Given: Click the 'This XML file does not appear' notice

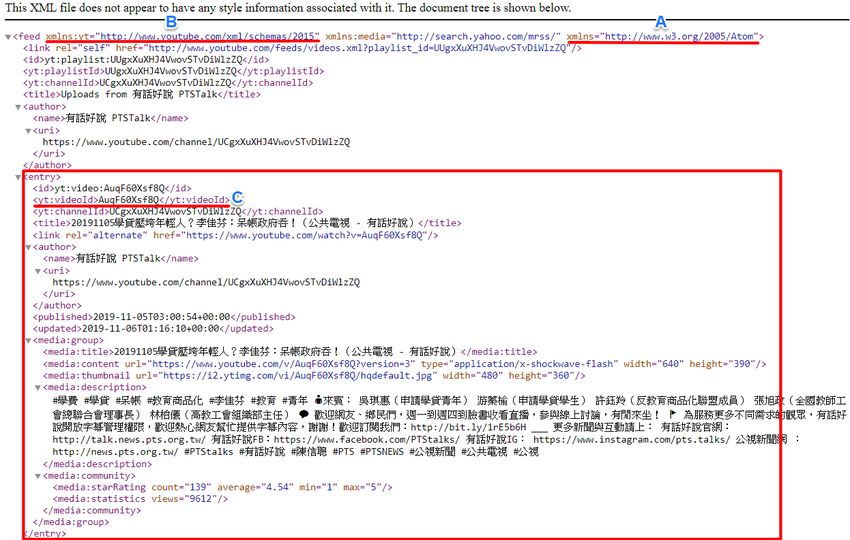Looking at the screenshot, I should pyautogui.click(x=288, y=8).
